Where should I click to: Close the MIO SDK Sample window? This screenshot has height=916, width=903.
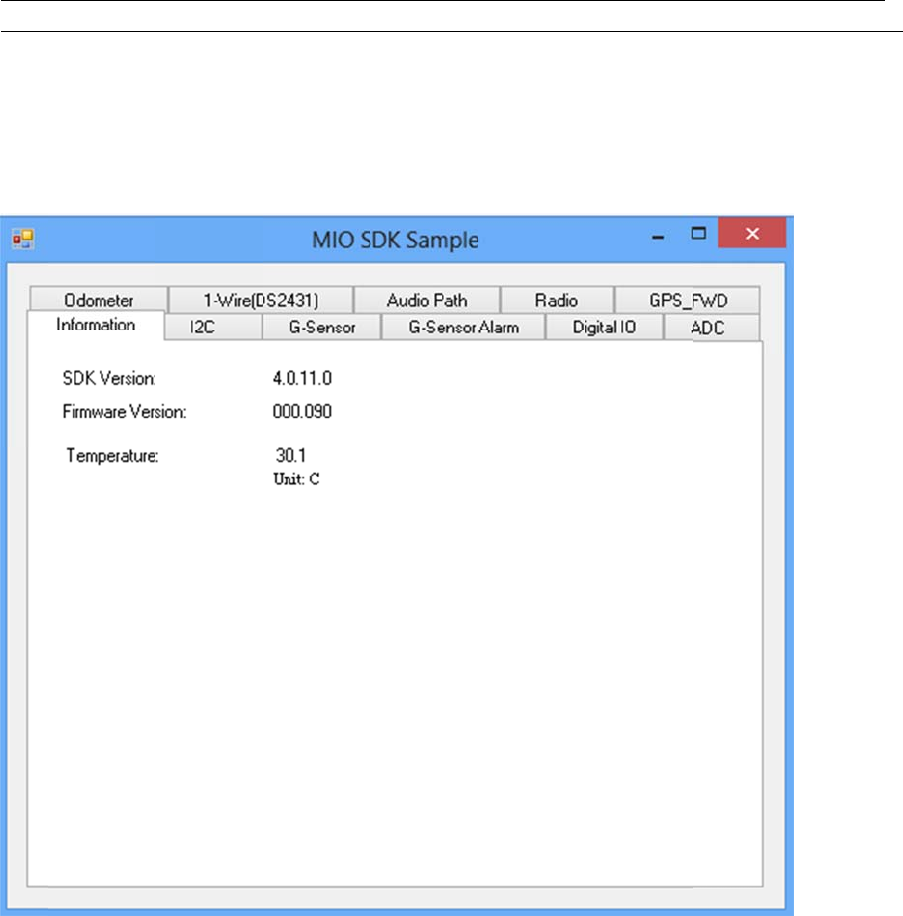pyautogui.click(x=752, y=233)
